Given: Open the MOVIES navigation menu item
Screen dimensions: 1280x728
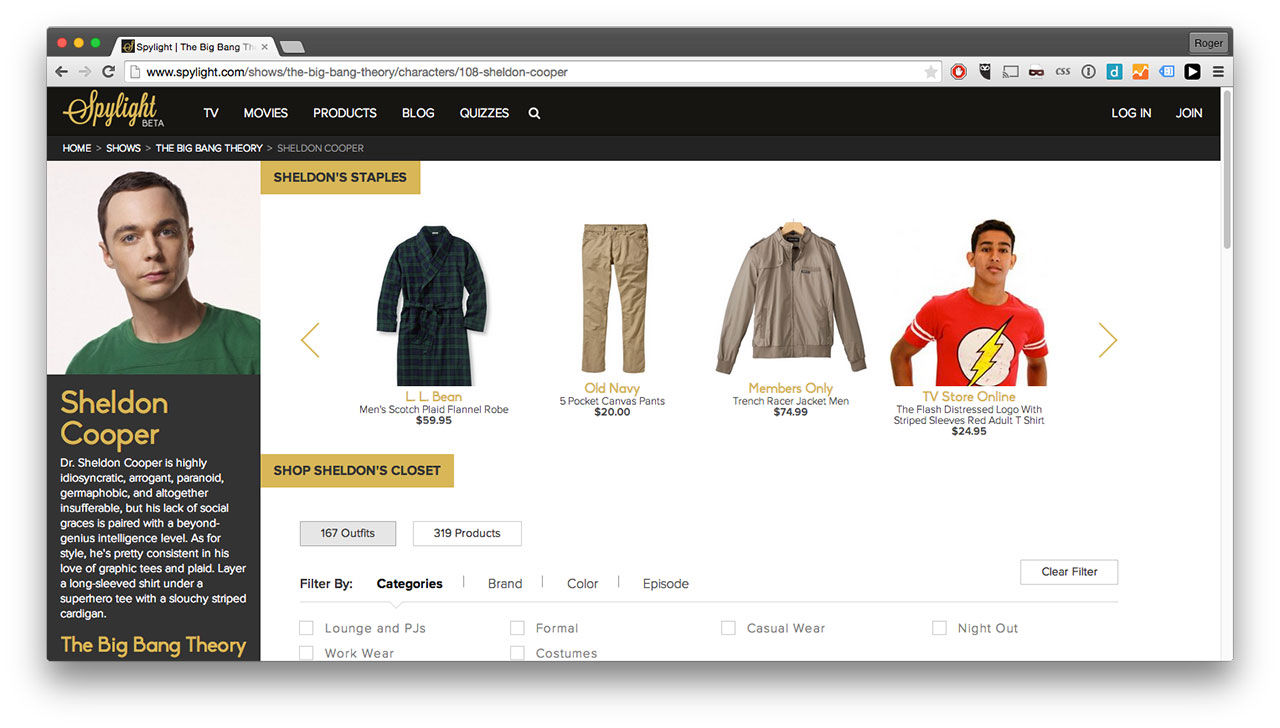Looking at the screenshot, I should [x=265, y=113].
